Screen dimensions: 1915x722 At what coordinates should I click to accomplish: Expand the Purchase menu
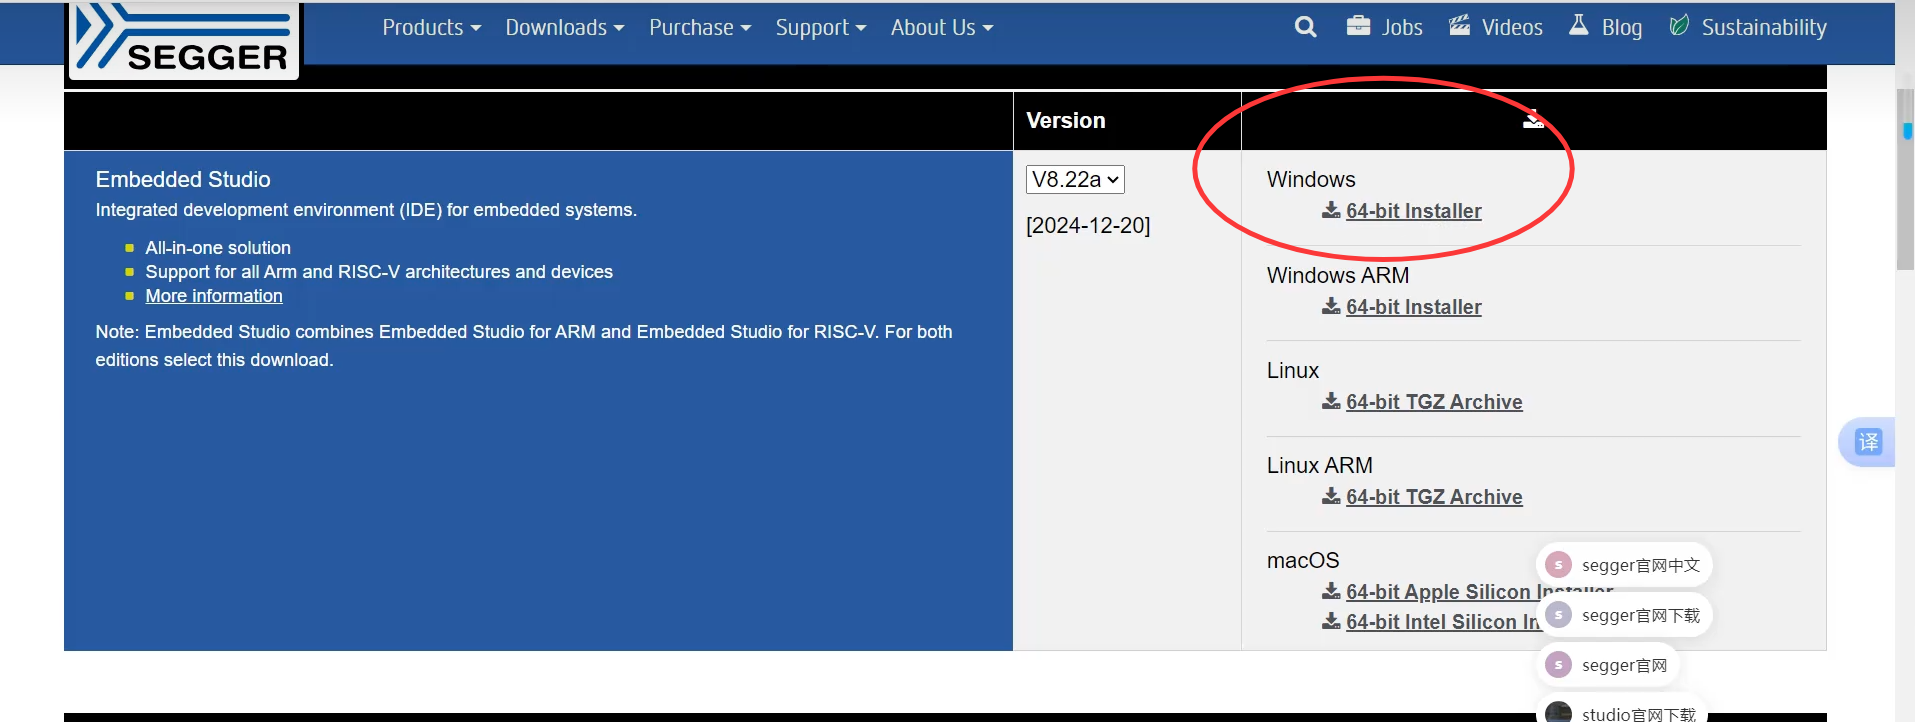(699, 28)
